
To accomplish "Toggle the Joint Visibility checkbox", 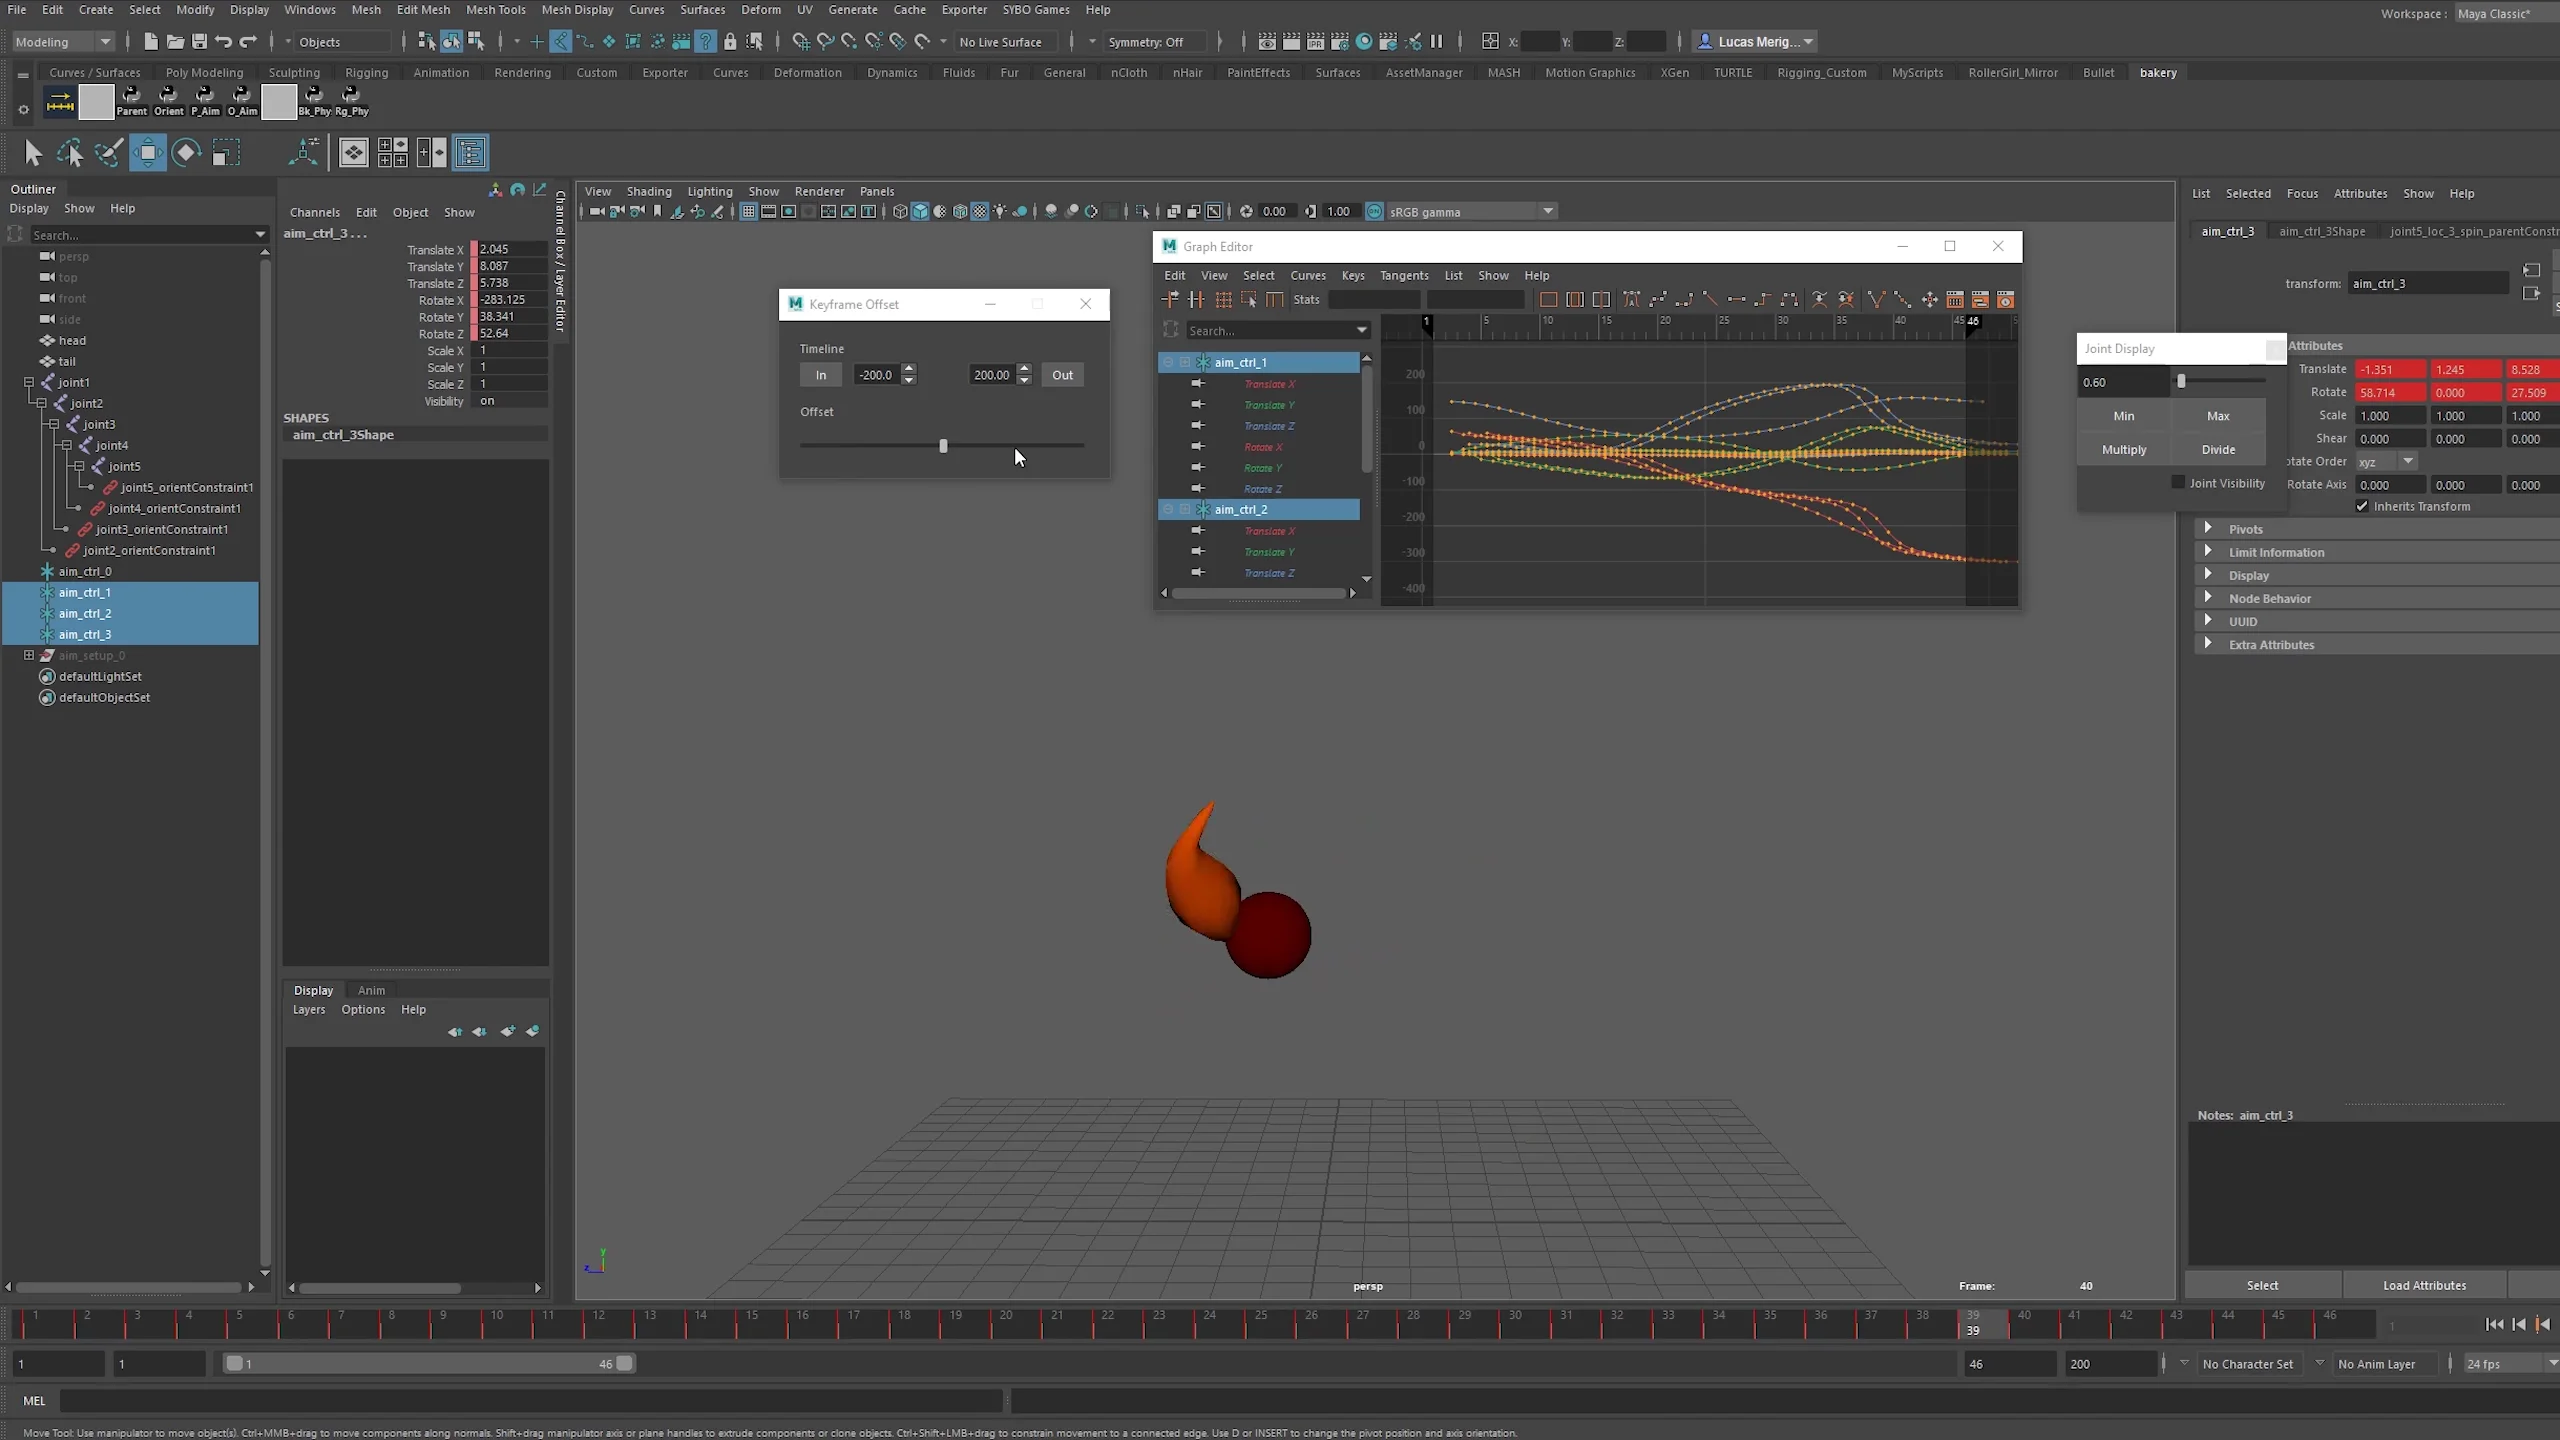I will [2178, 482].
